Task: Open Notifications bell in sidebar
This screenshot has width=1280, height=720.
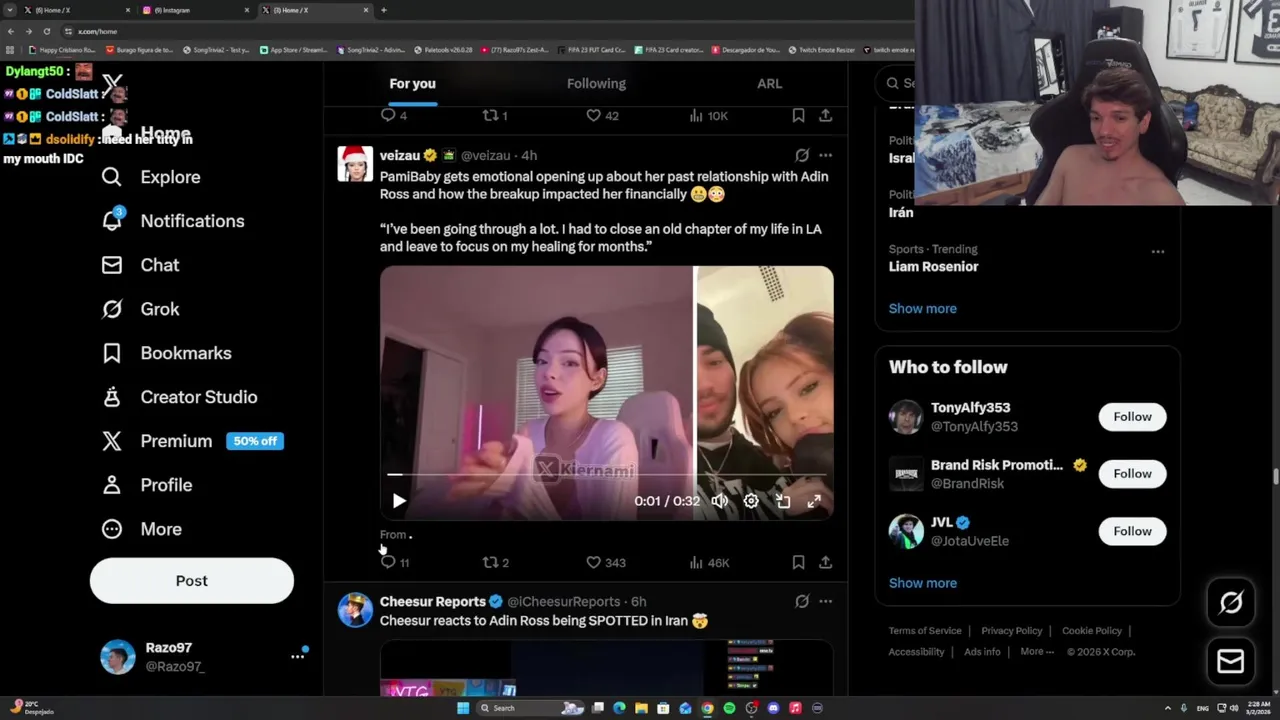Action: [x=112, y=220]
